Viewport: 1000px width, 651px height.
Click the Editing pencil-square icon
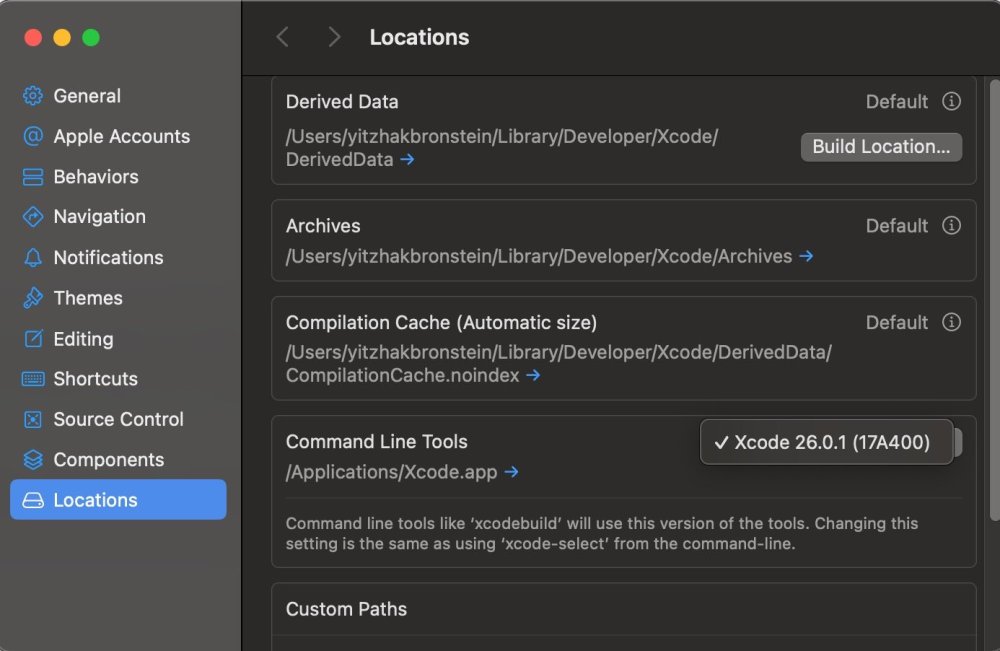33,339
